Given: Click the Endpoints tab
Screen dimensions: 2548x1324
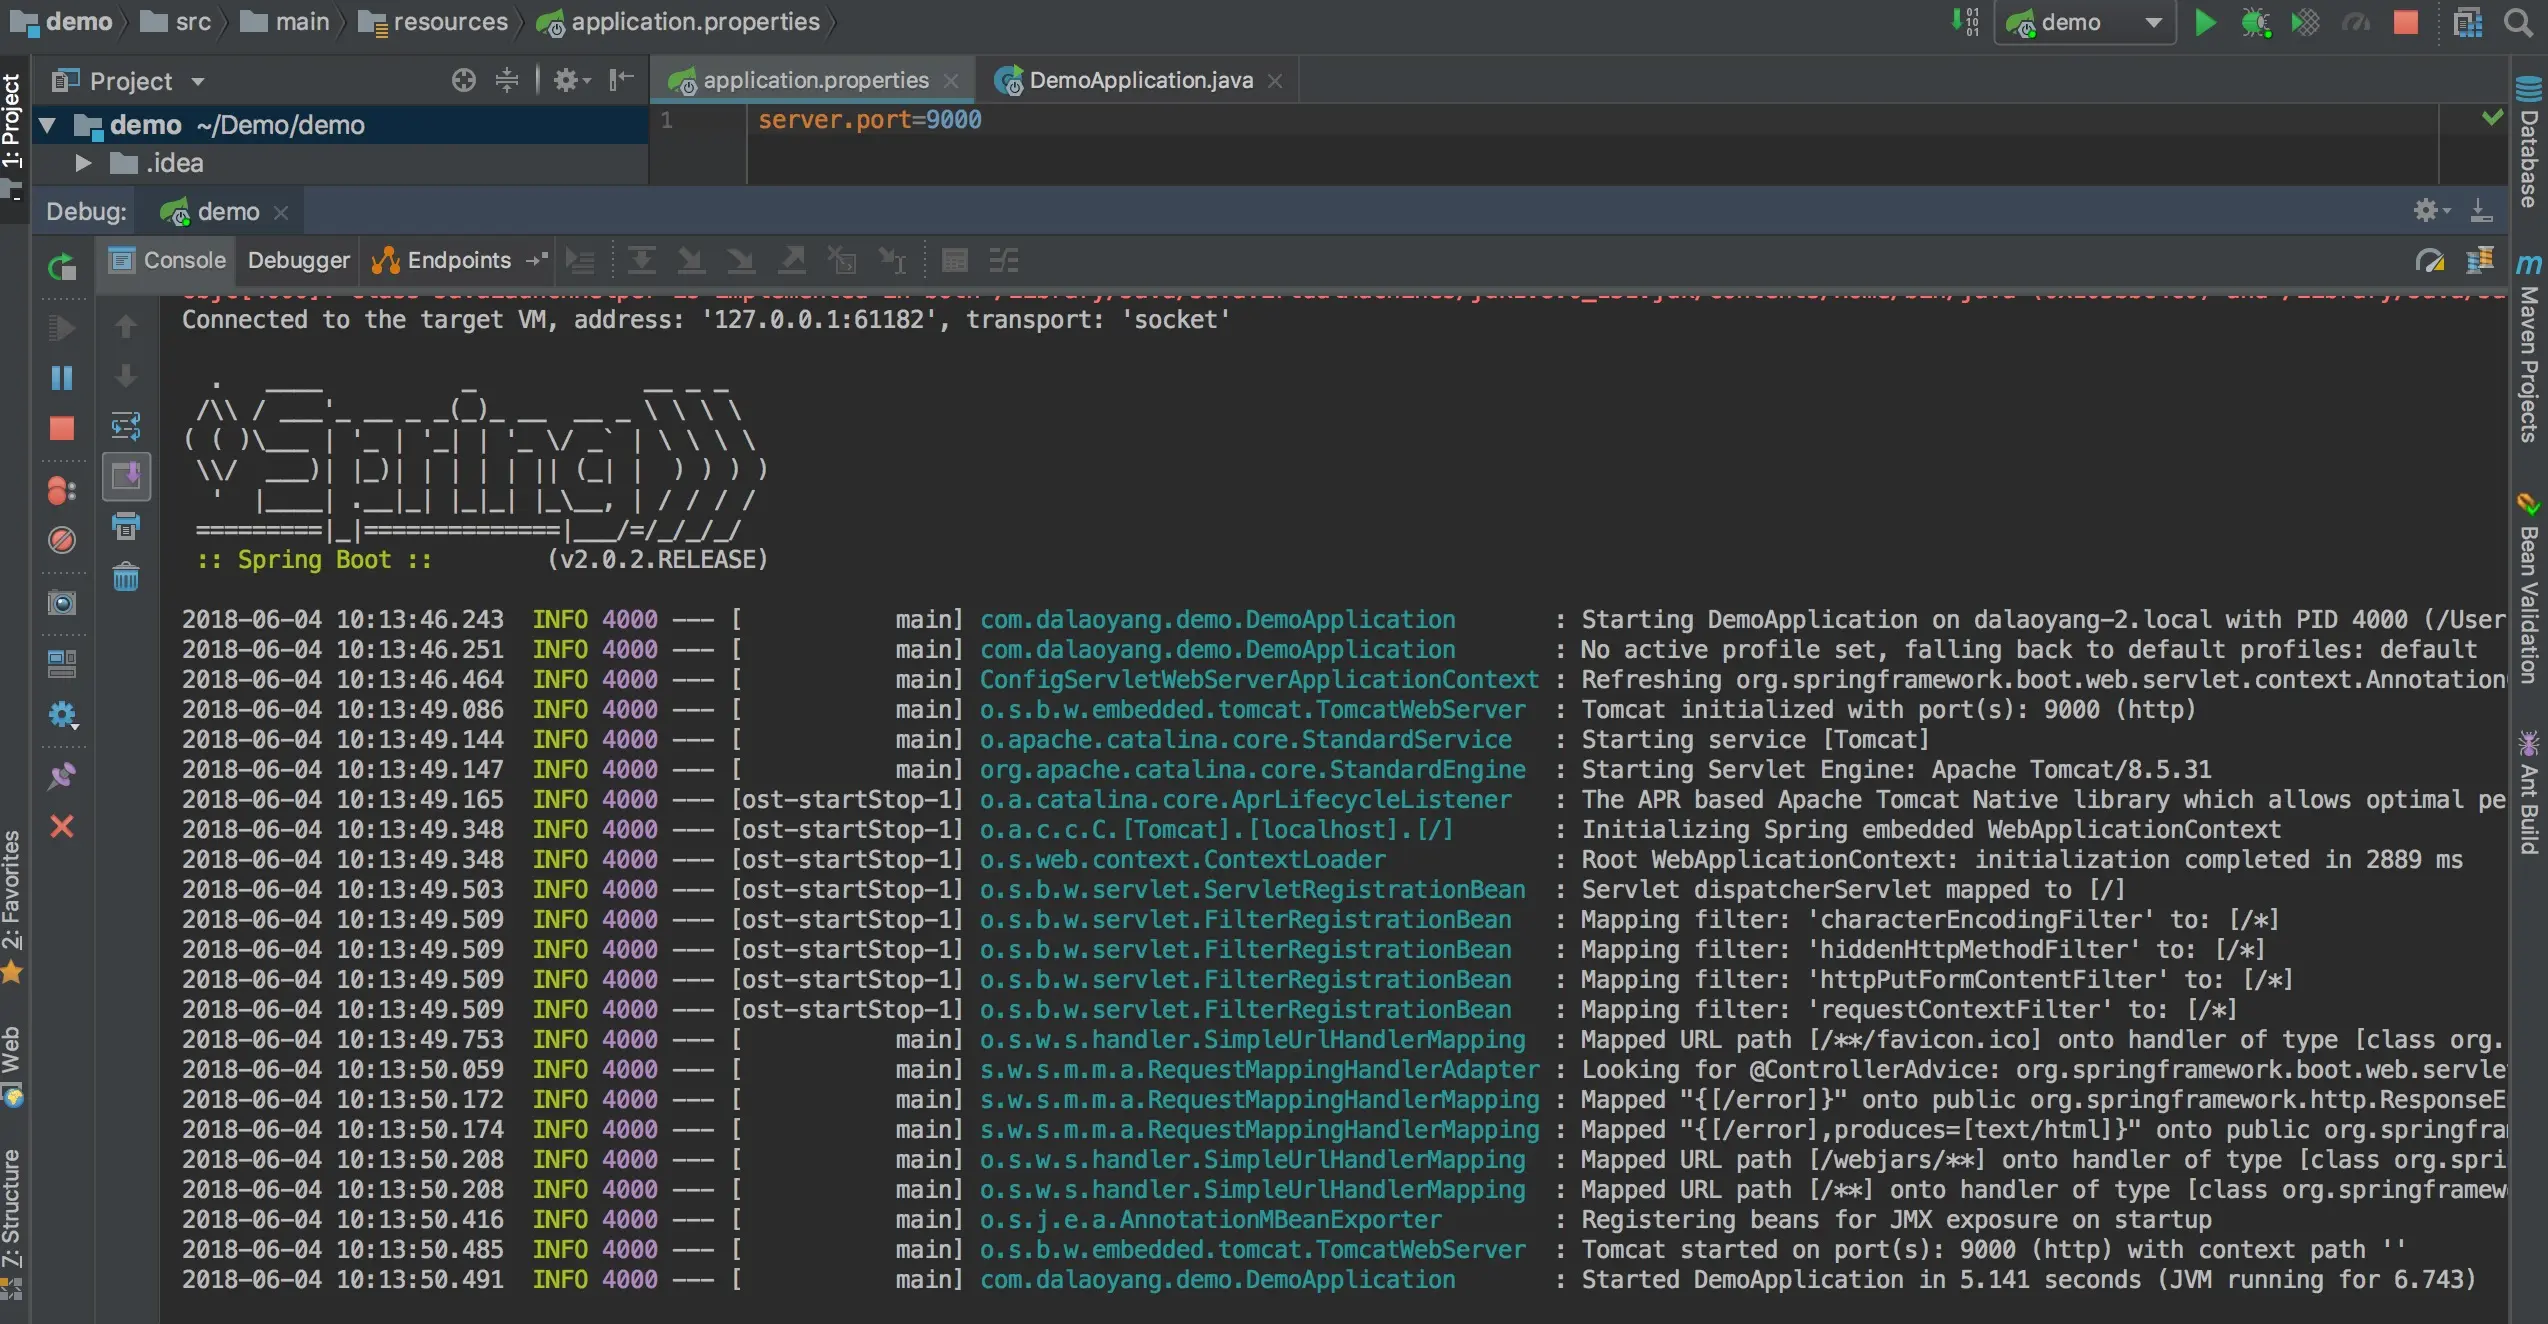Looking at the screenshot, I should [x=458, y=260].
